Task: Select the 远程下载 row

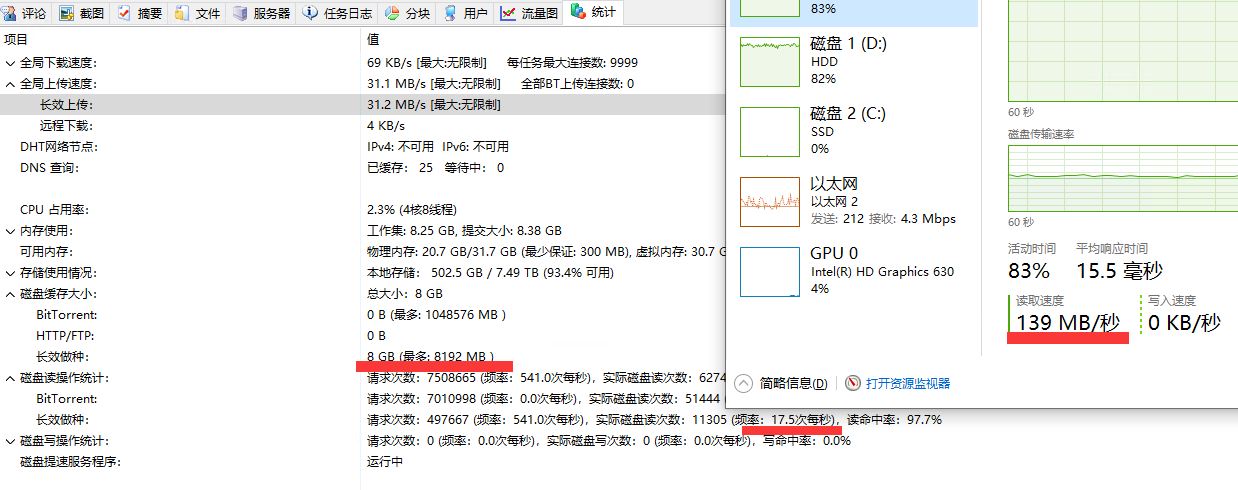Action: [x=363, y=125]
